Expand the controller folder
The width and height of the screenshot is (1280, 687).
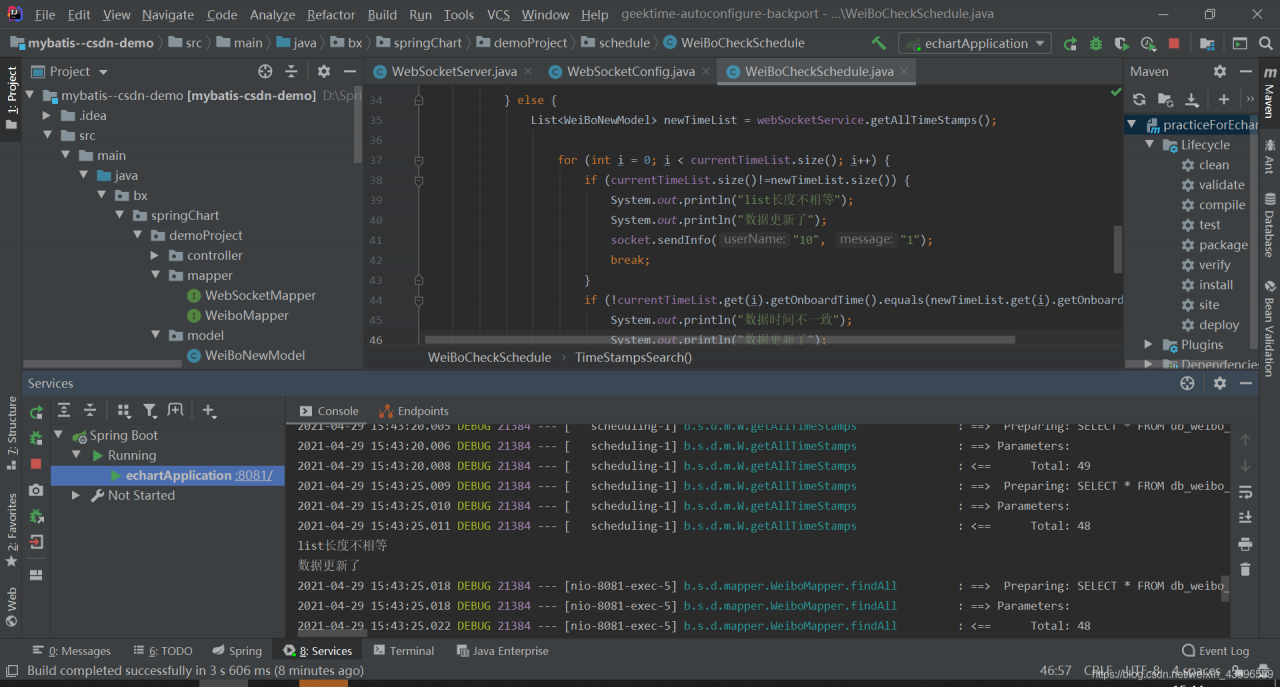click(x=155, y=255)
